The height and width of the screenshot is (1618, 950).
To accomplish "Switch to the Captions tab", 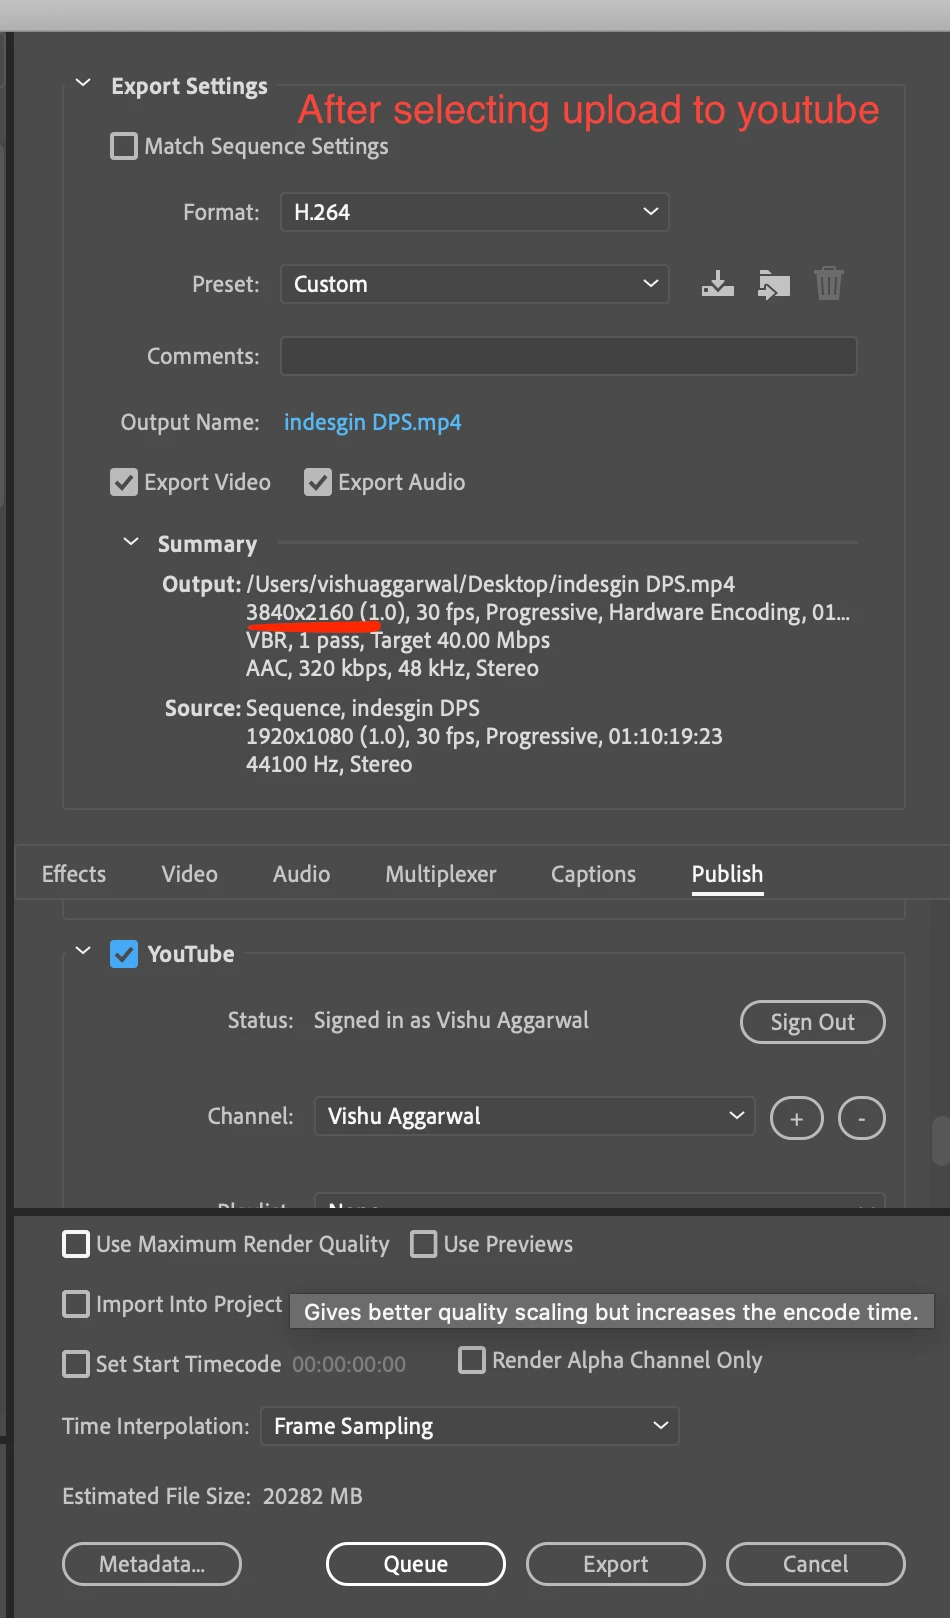I will (593, 874).
